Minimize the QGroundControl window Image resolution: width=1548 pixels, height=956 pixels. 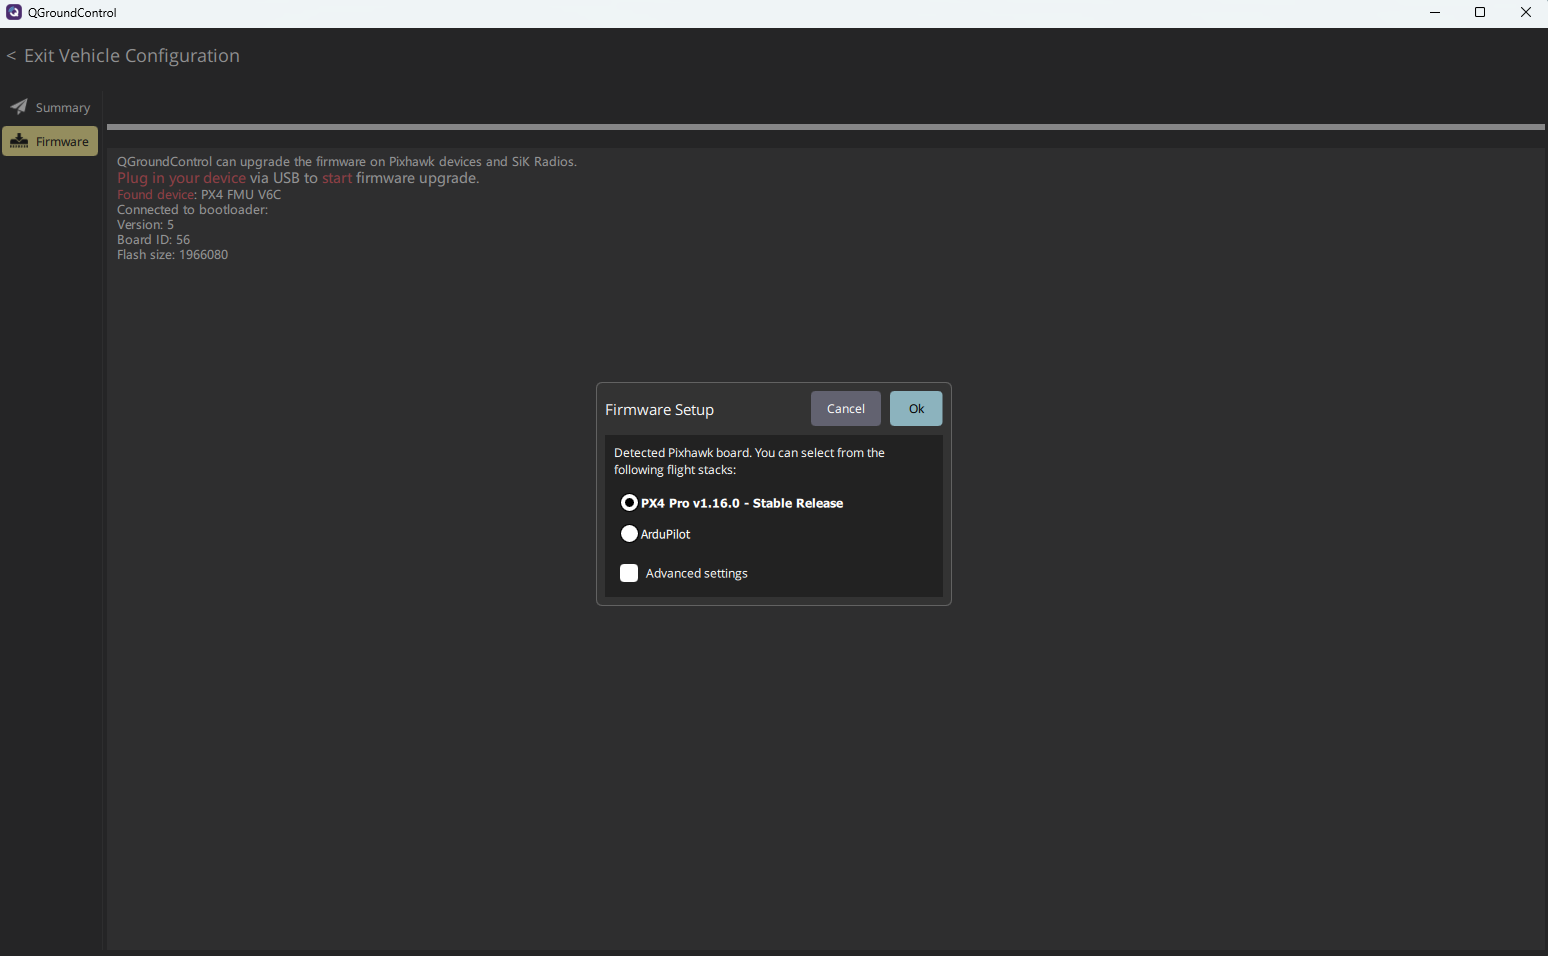(1435, 12)
